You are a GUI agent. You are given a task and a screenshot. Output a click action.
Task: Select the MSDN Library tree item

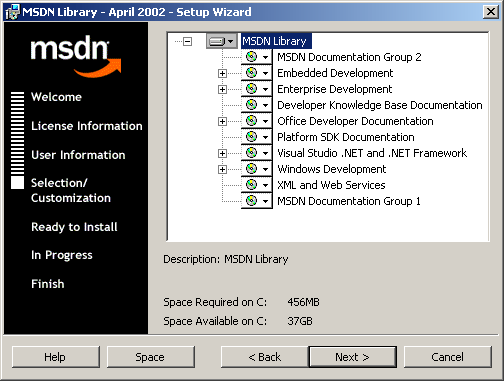(x=276, y=41)
